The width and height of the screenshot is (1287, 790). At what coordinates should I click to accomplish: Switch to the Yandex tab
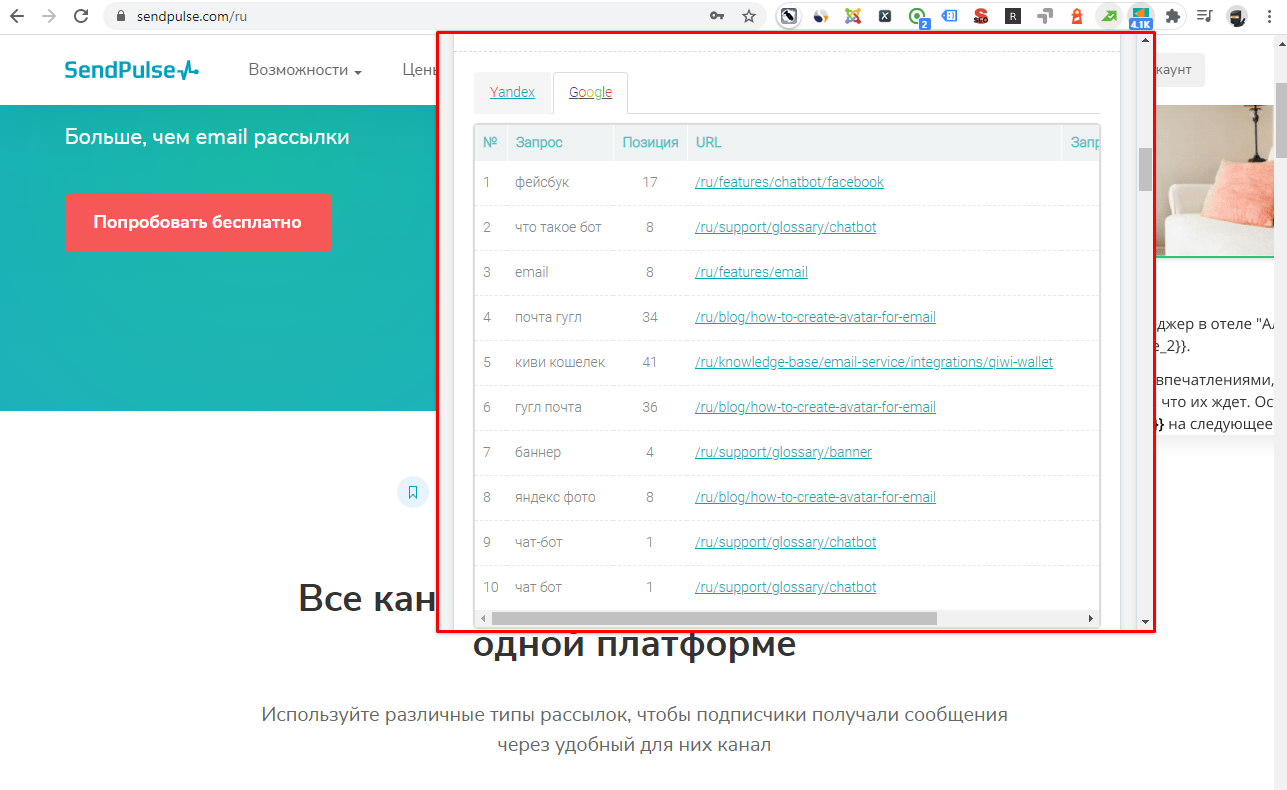(x=512, y=92)
